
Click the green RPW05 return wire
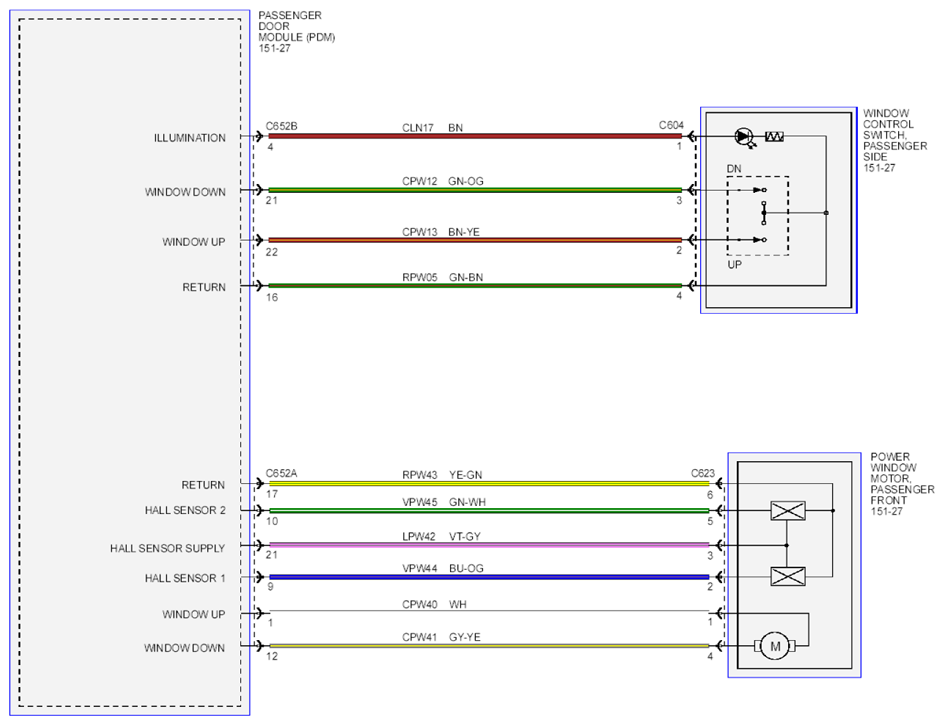point(475,285)
